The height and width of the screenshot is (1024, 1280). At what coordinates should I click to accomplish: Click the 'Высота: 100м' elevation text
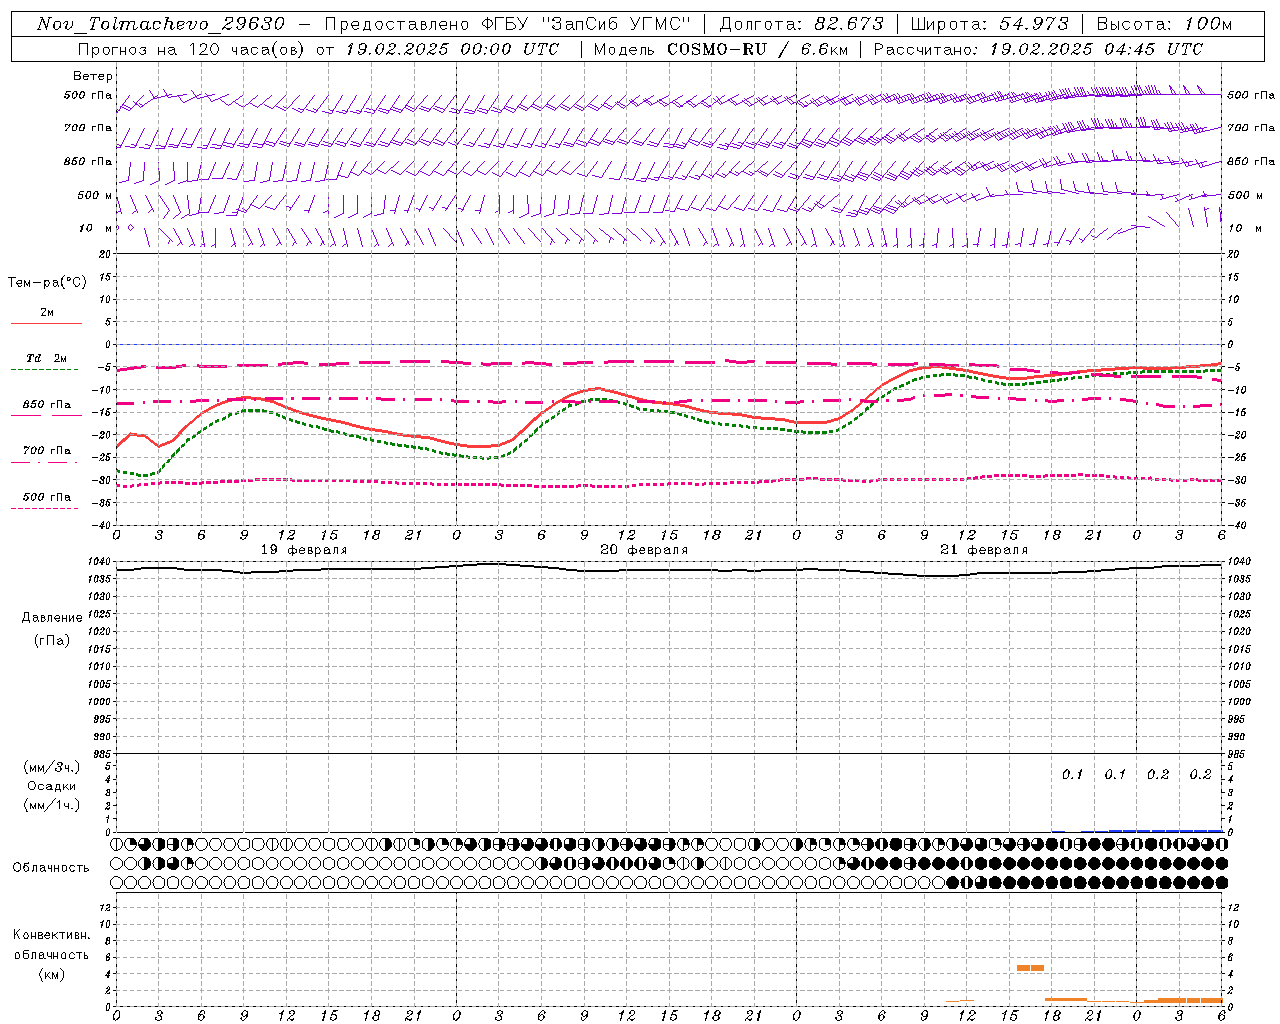click(1165, 24)
